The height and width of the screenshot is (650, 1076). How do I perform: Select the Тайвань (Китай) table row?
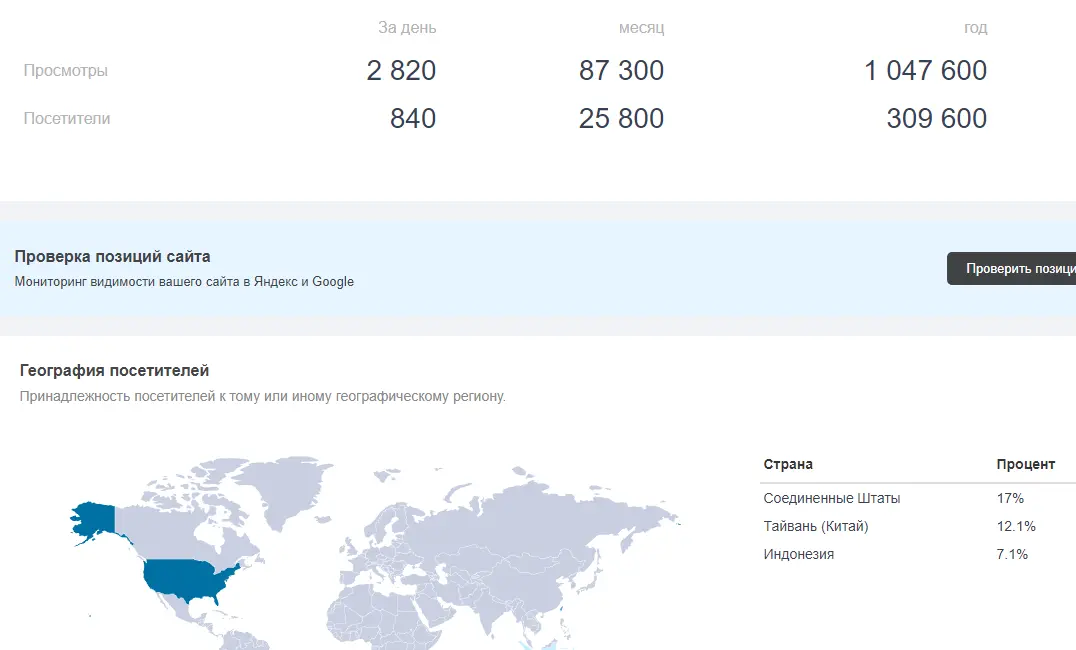[x=917, y=526]
